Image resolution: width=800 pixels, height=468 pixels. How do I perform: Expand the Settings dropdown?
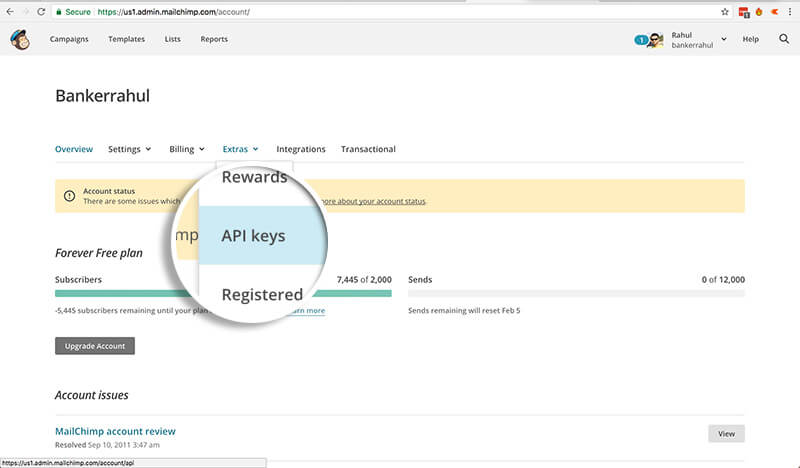click(130, 149)
